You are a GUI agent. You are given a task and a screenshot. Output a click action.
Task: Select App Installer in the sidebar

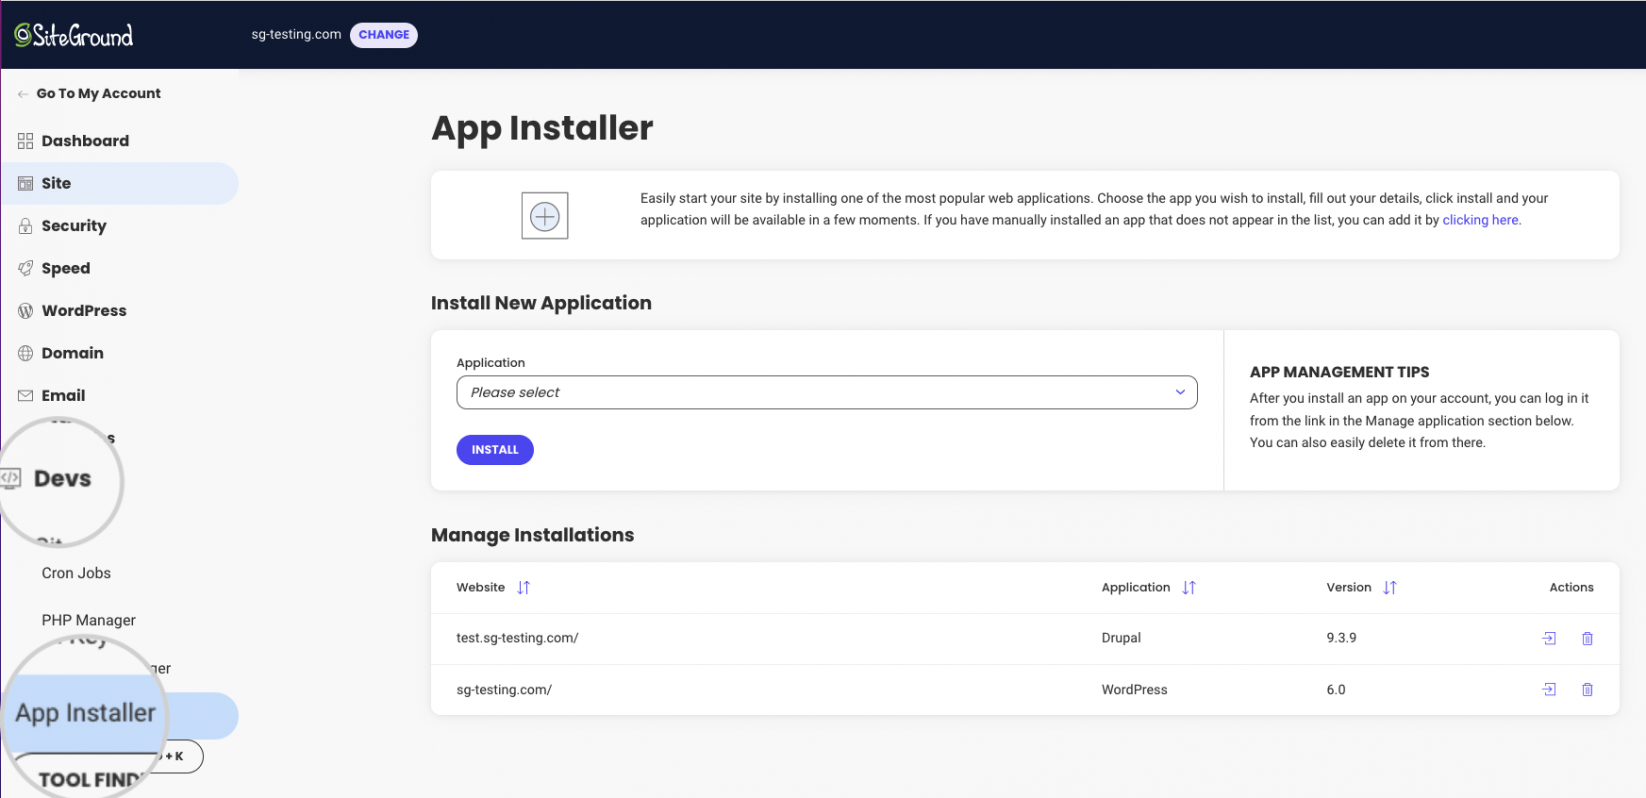point(86,713)
